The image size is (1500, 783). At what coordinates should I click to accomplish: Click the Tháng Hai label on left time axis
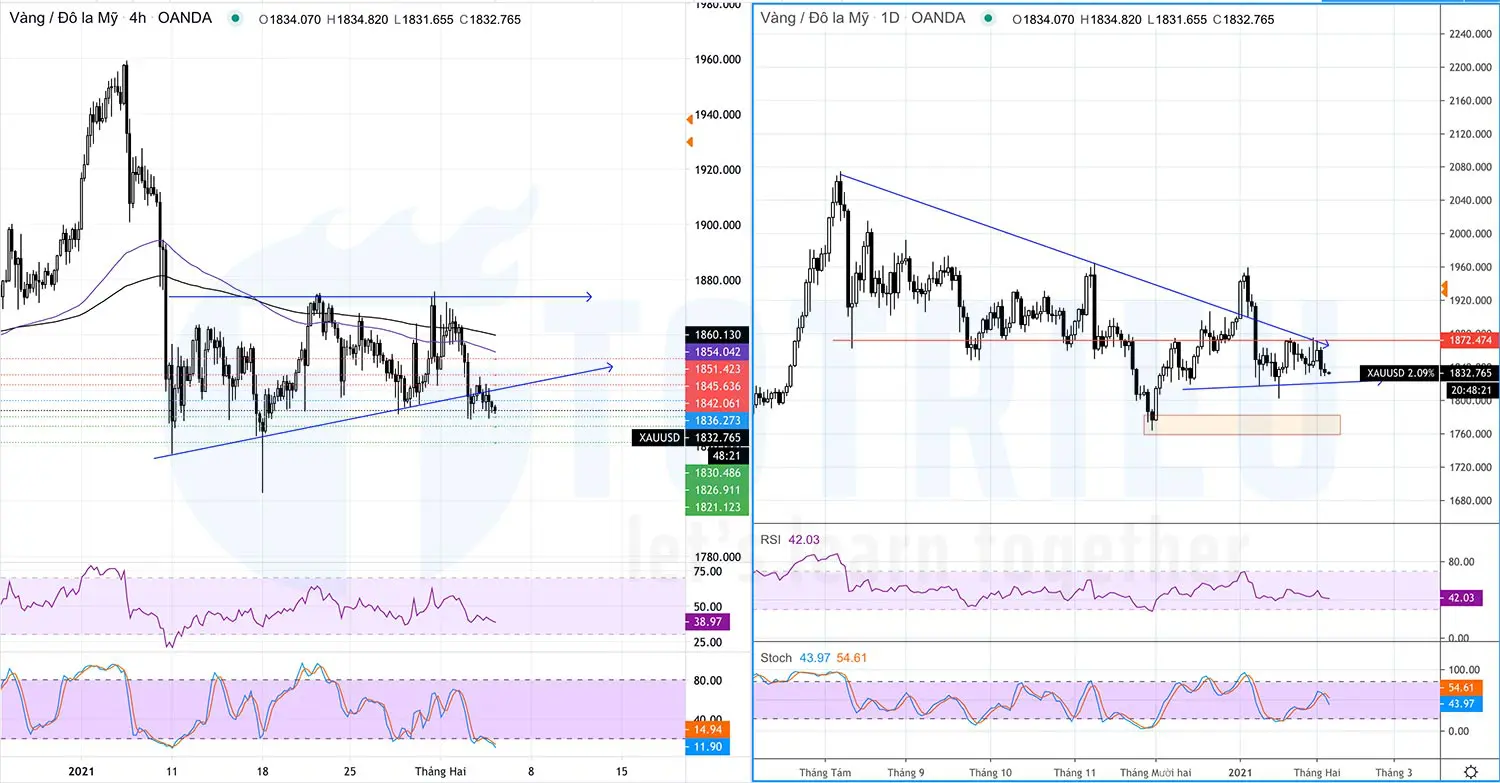tap(440, 771)
